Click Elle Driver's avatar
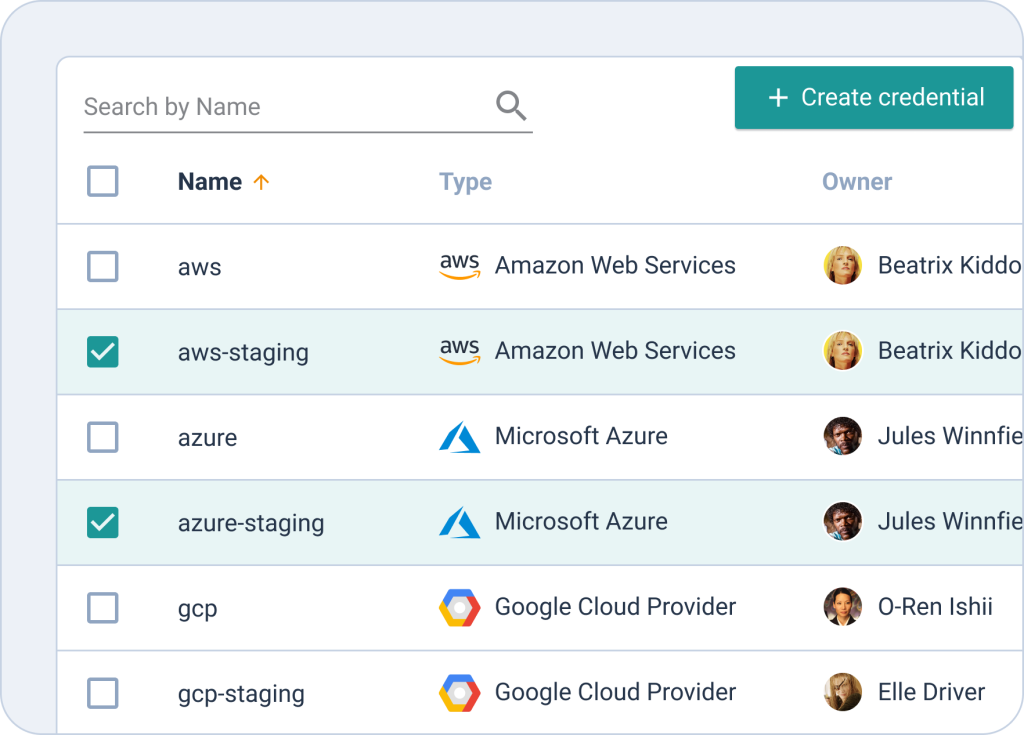The image size is (1024, 735). point(842,692)
